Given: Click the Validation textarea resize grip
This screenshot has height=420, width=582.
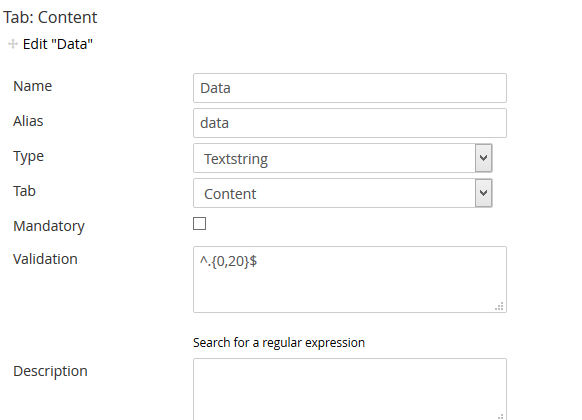Looking at the screenshot, I should coord(500,306).
